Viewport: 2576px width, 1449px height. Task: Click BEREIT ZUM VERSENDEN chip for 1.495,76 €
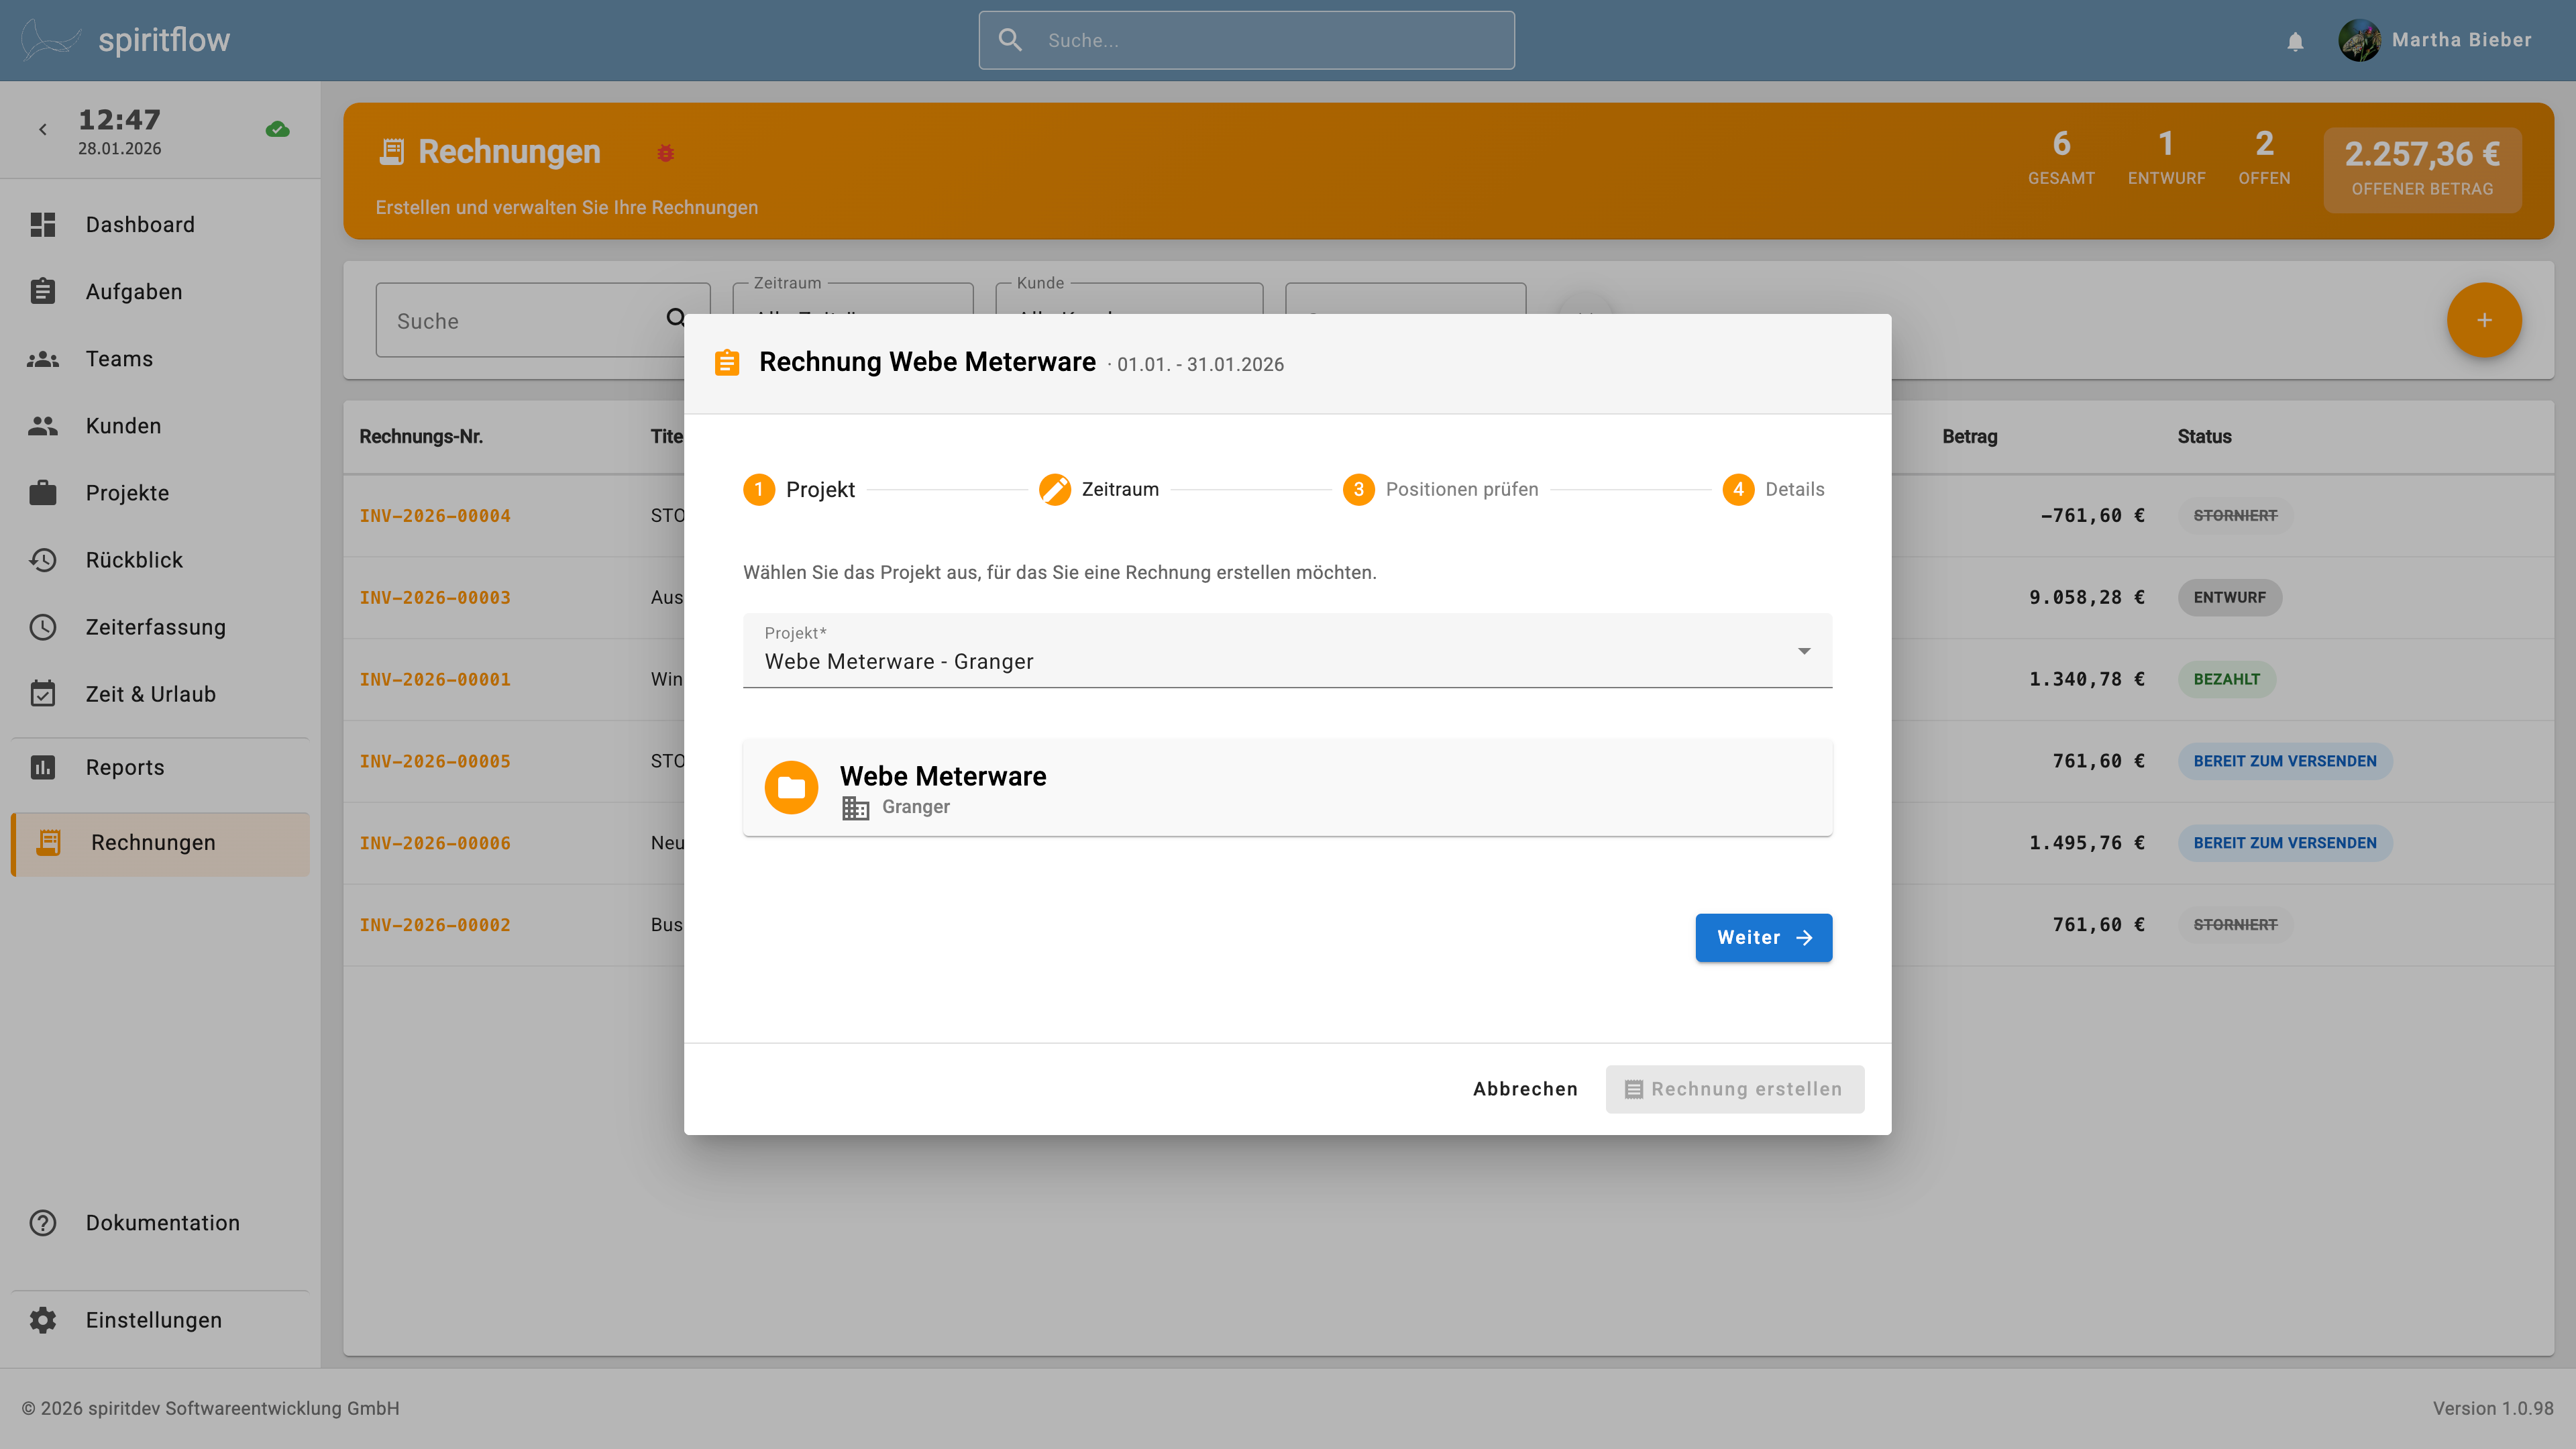click(x=2284, y=843)
